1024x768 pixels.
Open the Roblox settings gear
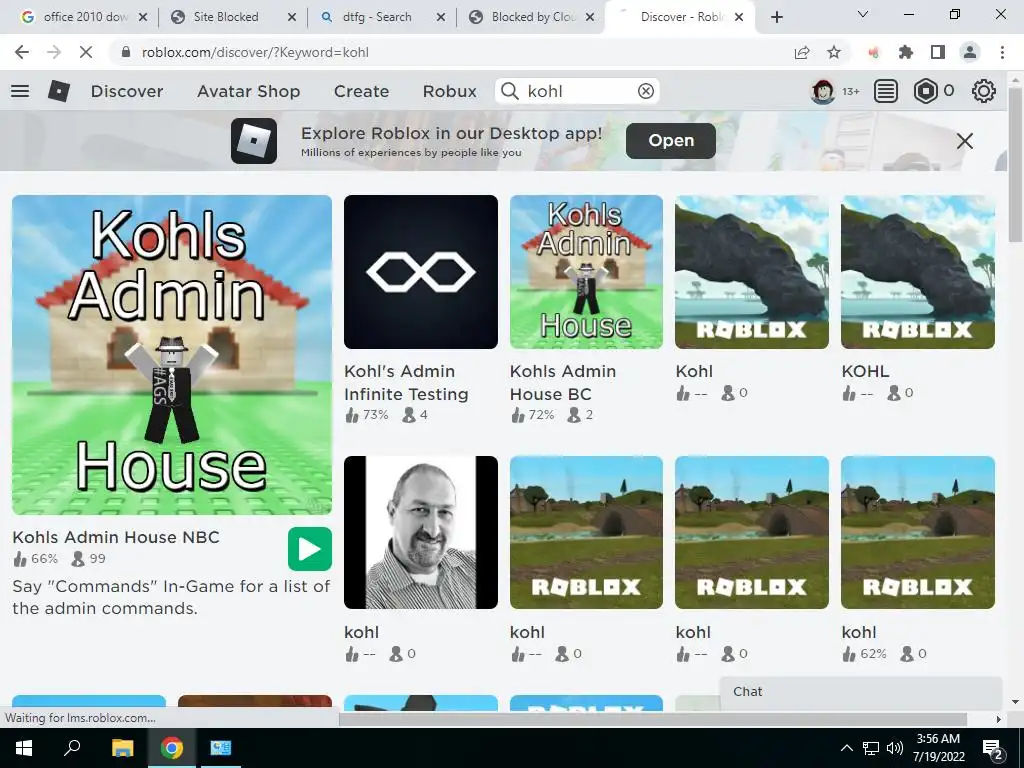click(984, 91)
